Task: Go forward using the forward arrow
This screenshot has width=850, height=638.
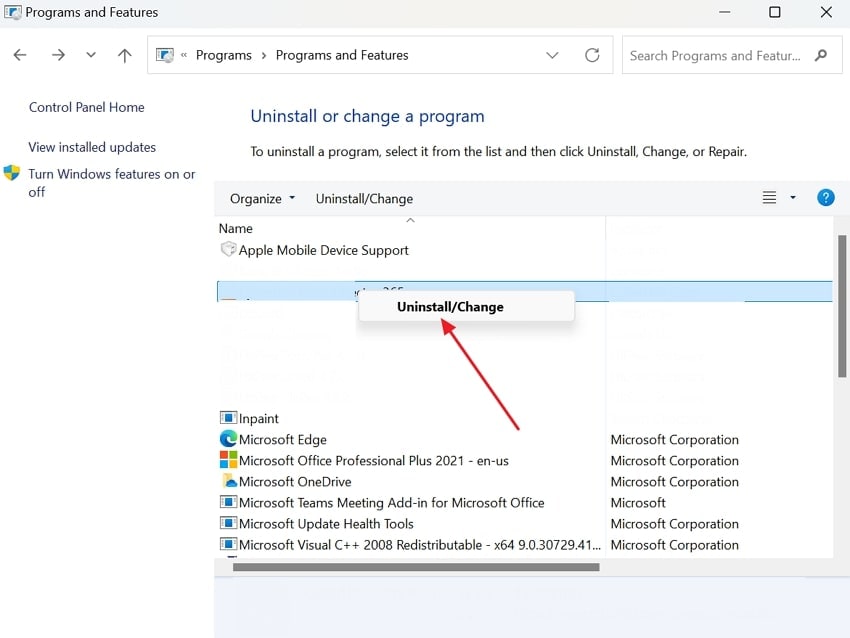Action: [x=58, y=55]
